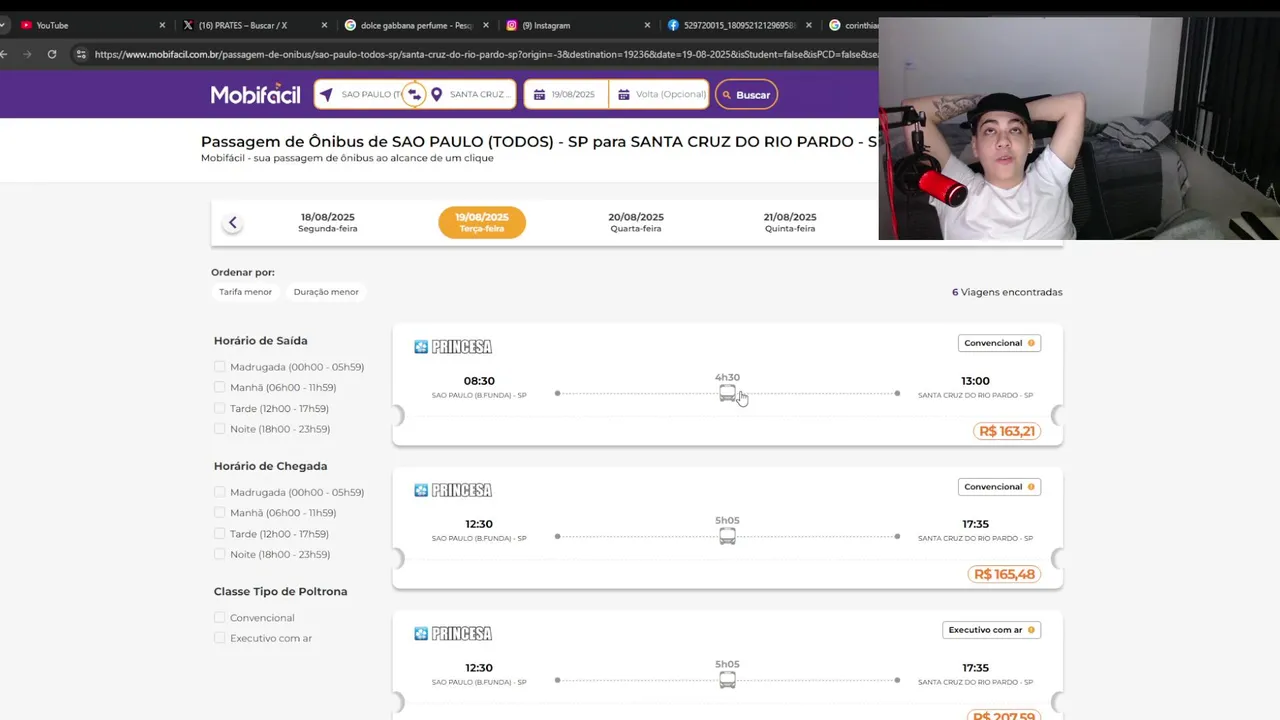Screen dimensions: 1280x720
Task: Click the return date calendar icon
Action: pyautogui.click(x=623, y=94)
